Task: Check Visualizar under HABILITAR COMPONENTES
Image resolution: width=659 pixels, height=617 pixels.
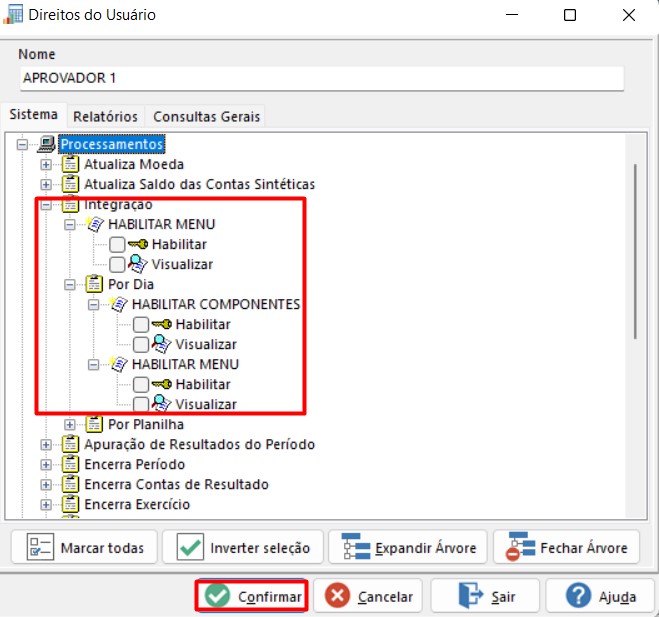Action: pyautogui.click(x=141, y=344)
